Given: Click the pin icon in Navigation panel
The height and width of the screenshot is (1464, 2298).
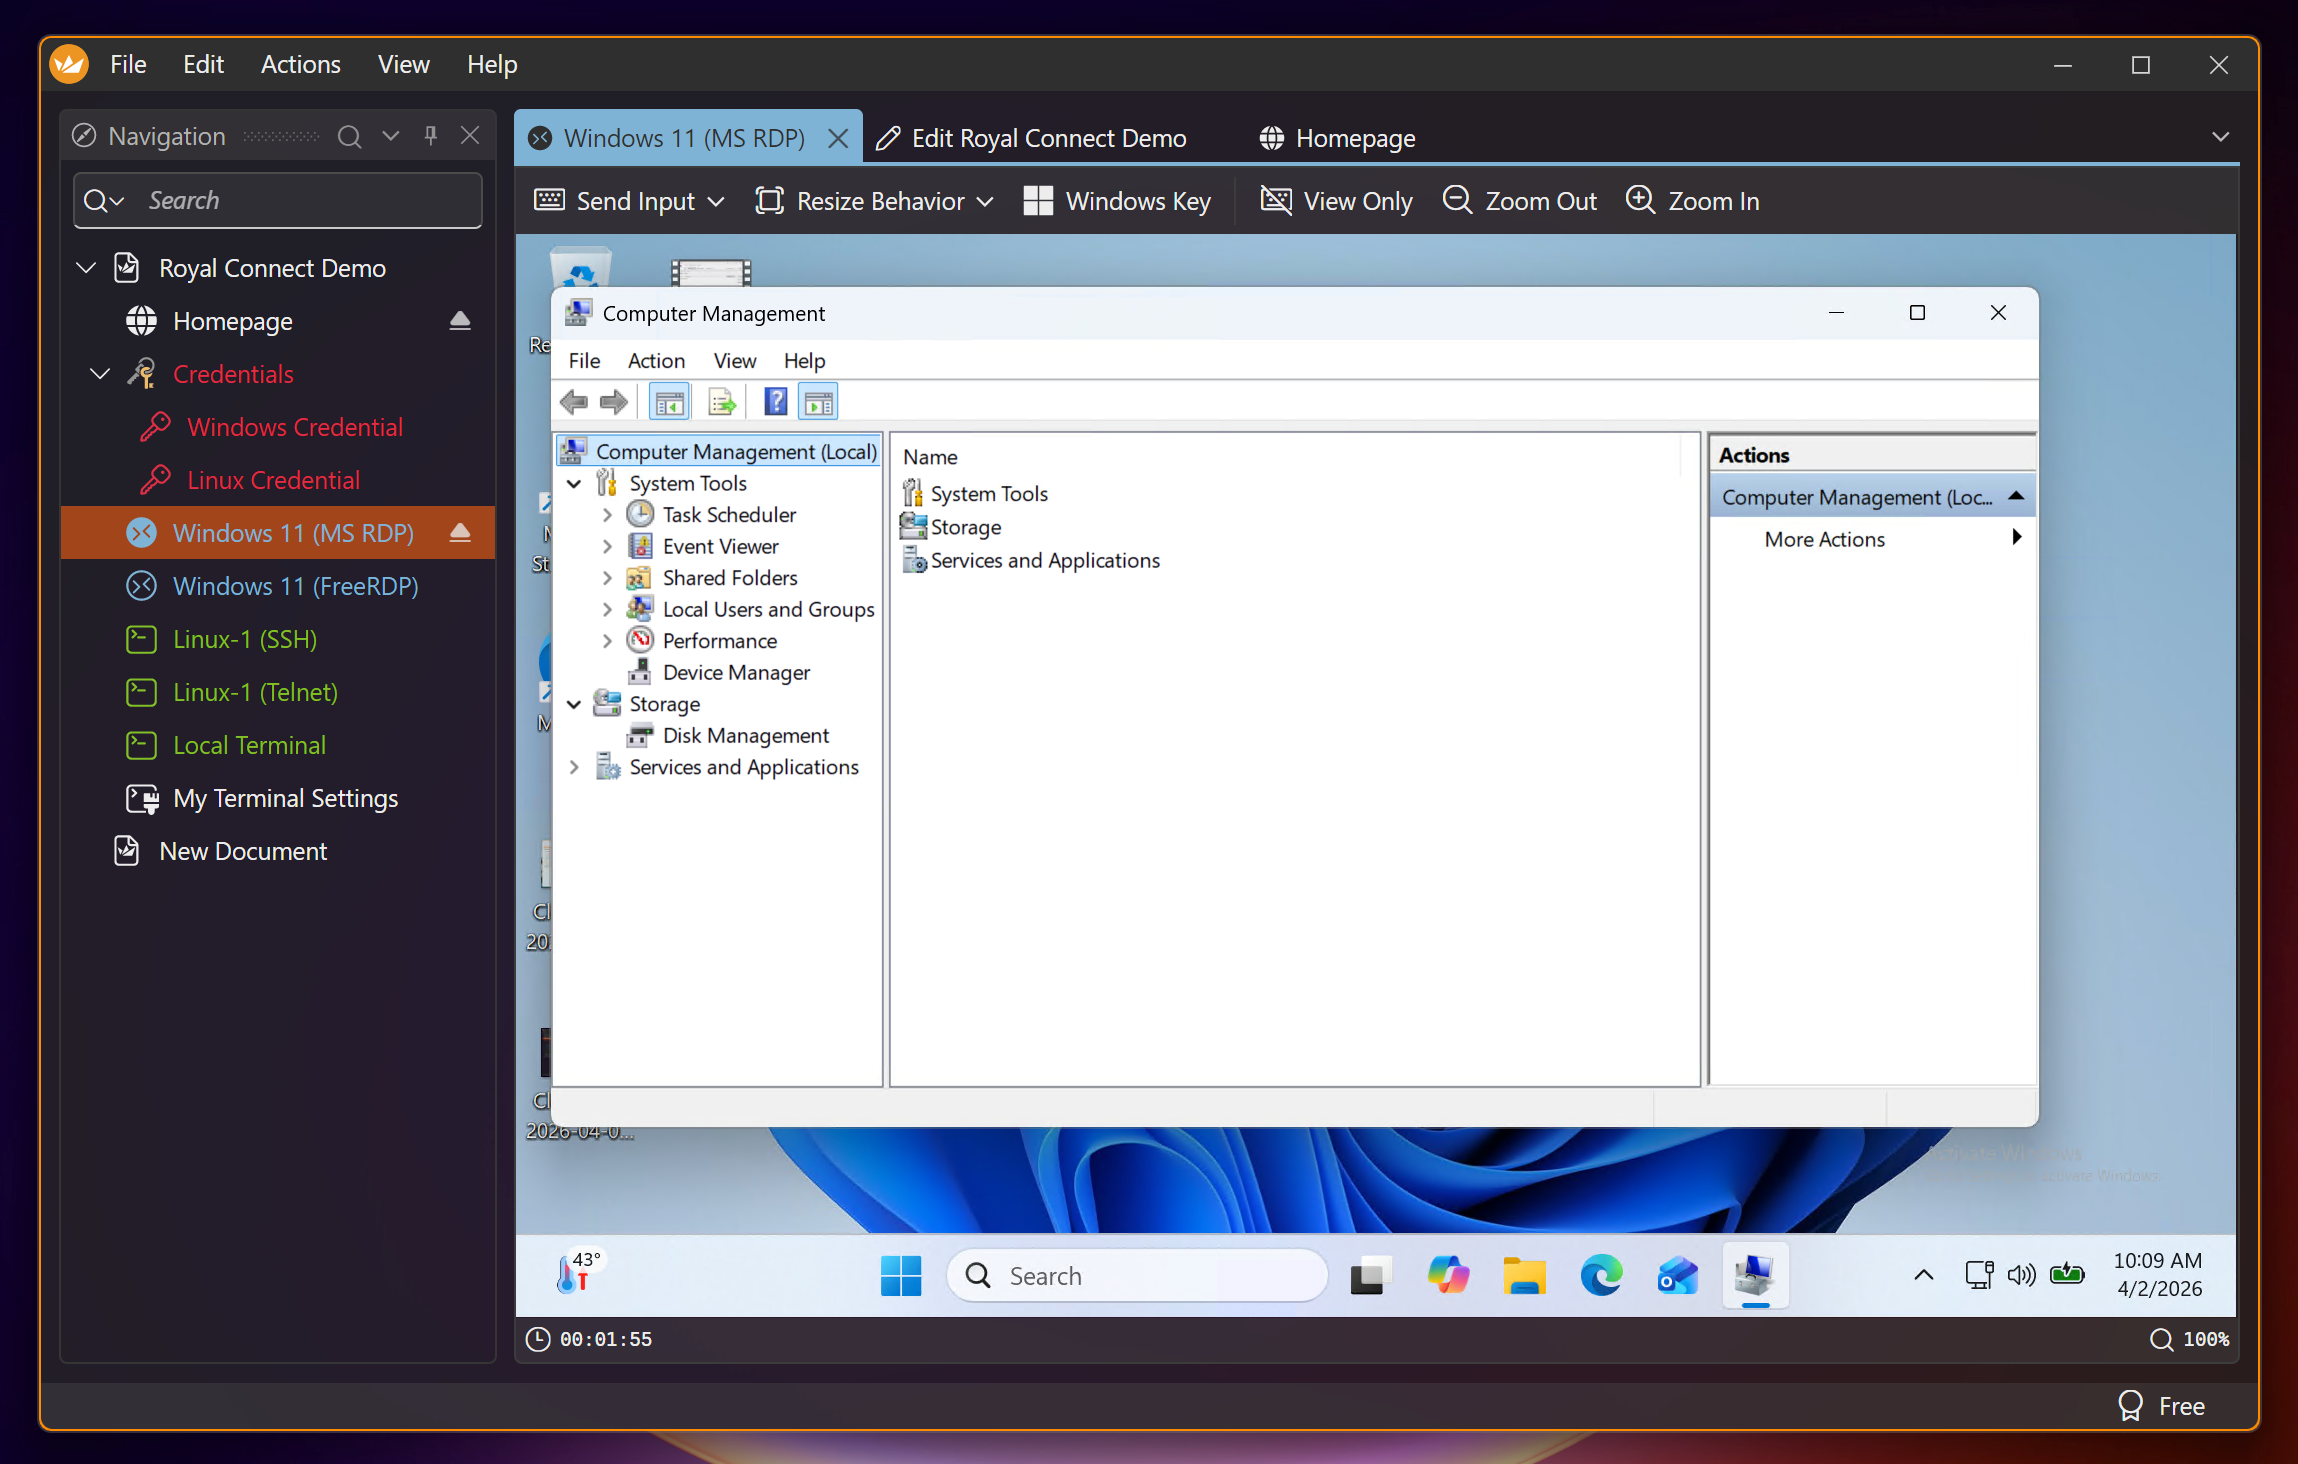Looking at the screenshot, I should (x=431, y=136).
